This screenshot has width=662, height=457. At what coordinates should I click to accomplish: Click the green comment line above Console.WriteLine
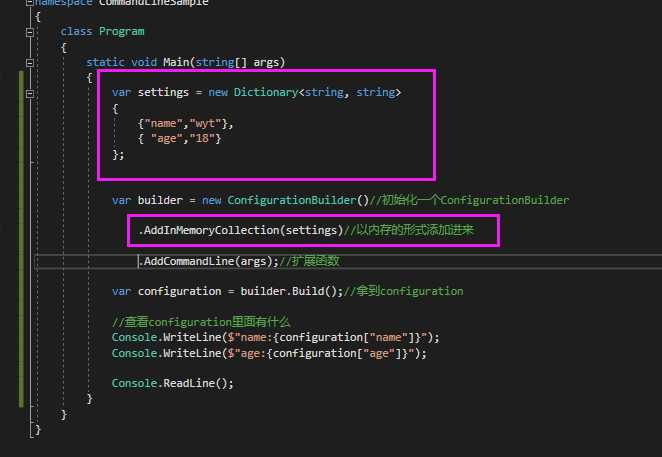(x=201, y=322)
